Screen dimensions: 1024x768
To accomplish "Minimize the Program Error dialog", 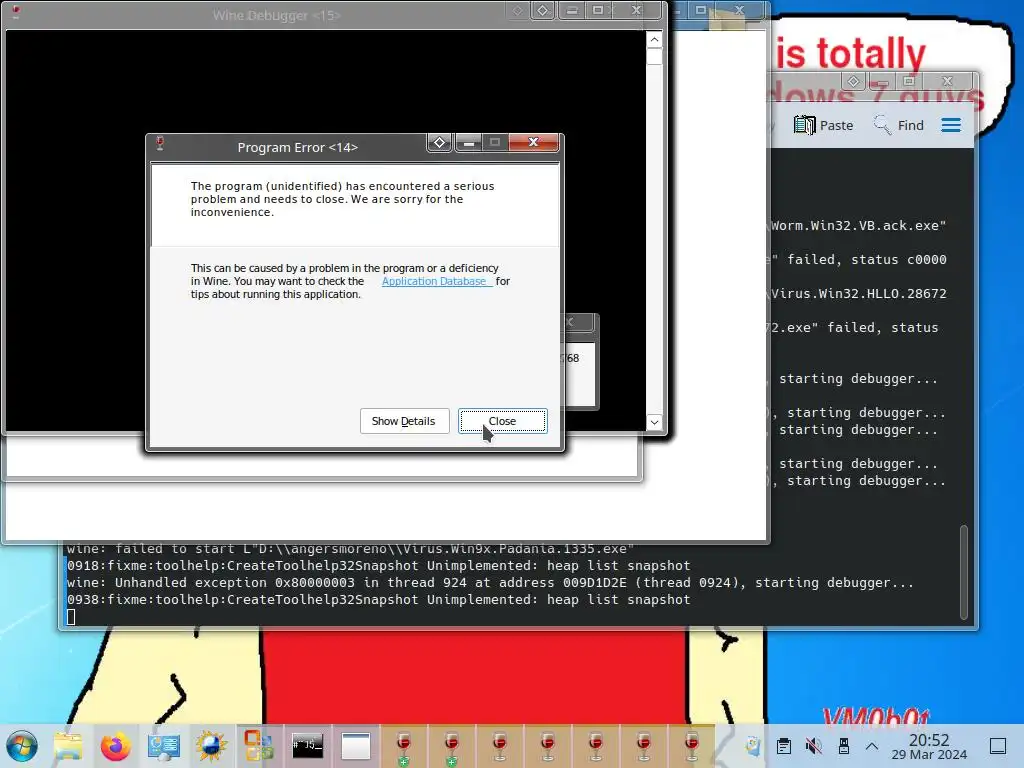I will [x=468, y=142].
